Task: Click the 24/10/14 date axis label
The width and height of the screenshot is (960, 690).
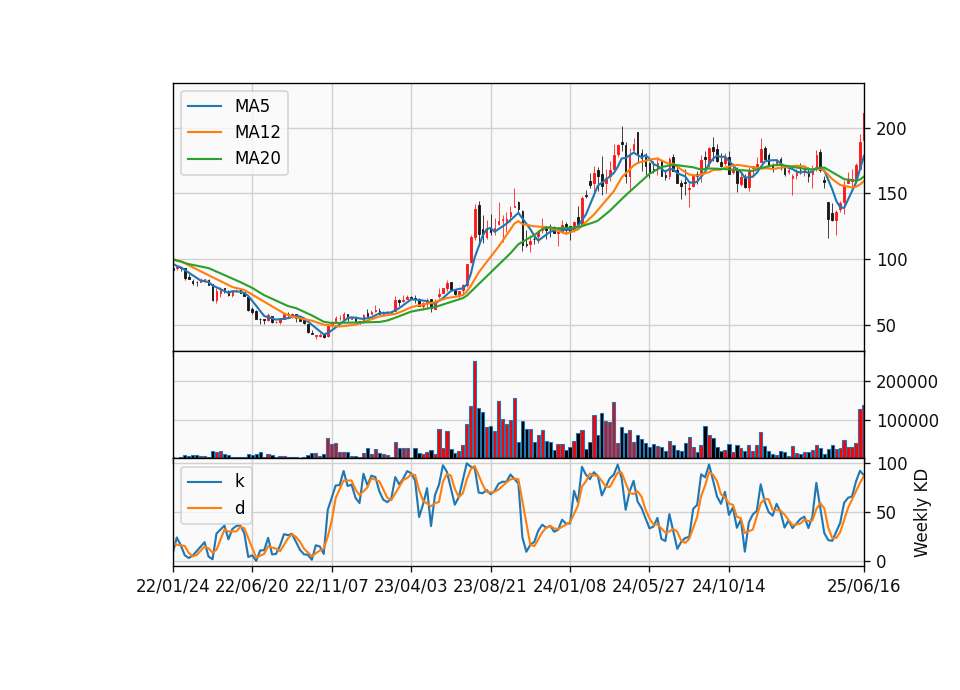Action: [729, 586]
